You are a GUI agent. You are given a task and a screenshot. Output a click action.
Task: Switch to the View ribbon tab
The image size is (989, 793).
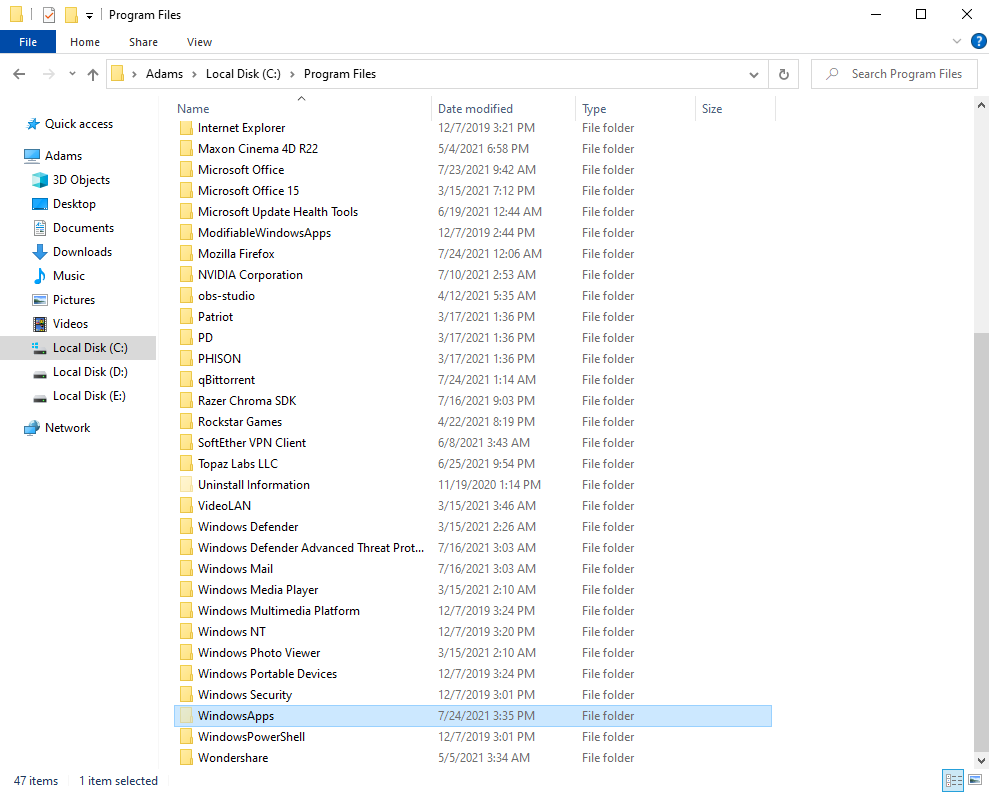point(199,42)
